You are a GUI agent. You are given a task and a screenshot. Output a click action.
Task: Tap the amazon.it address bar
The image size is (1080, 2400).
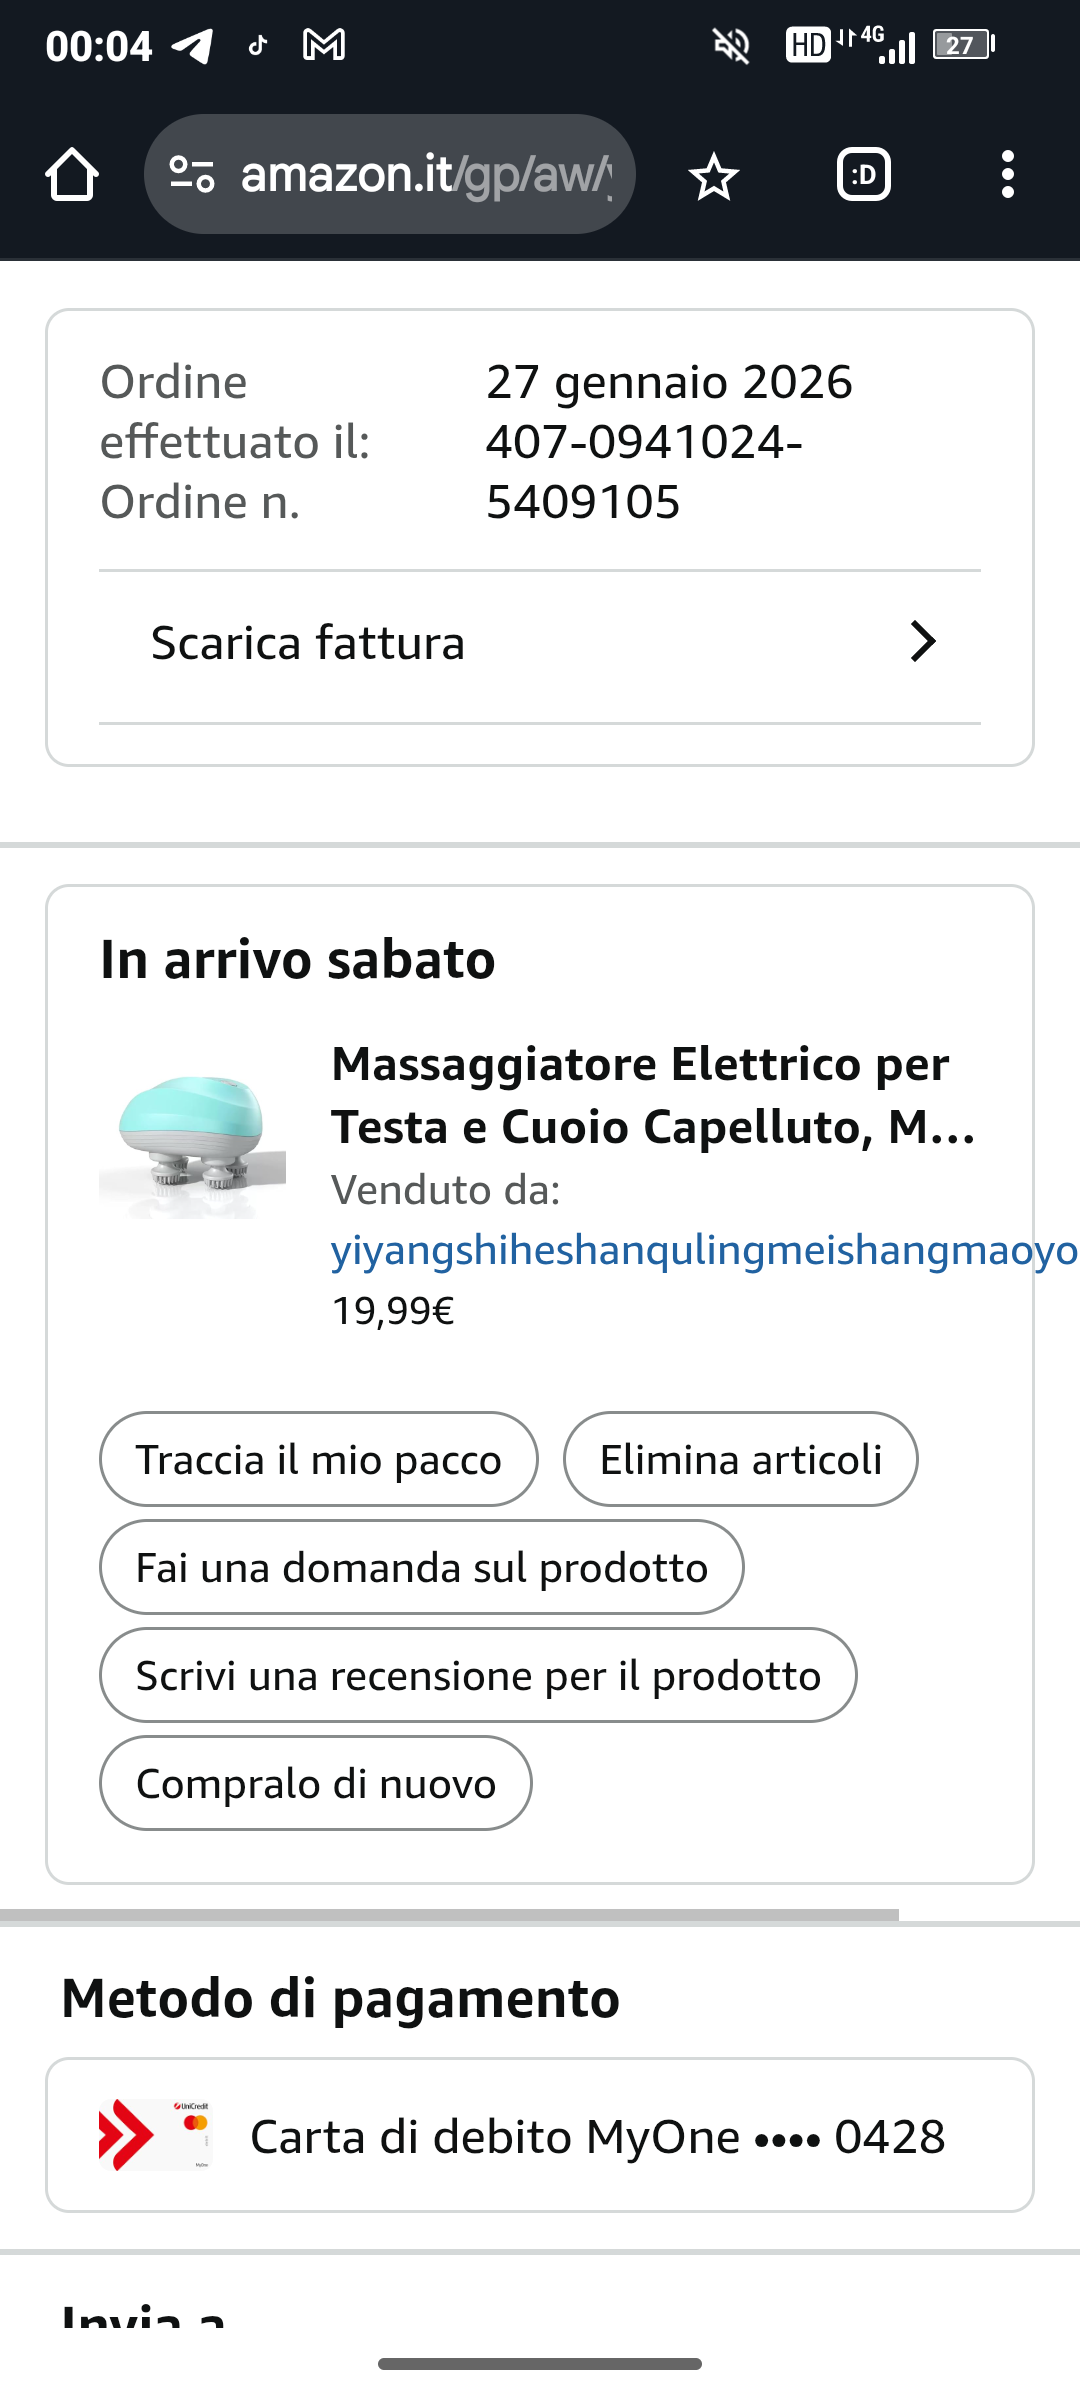pyautogui.click(x=425, y=175)
